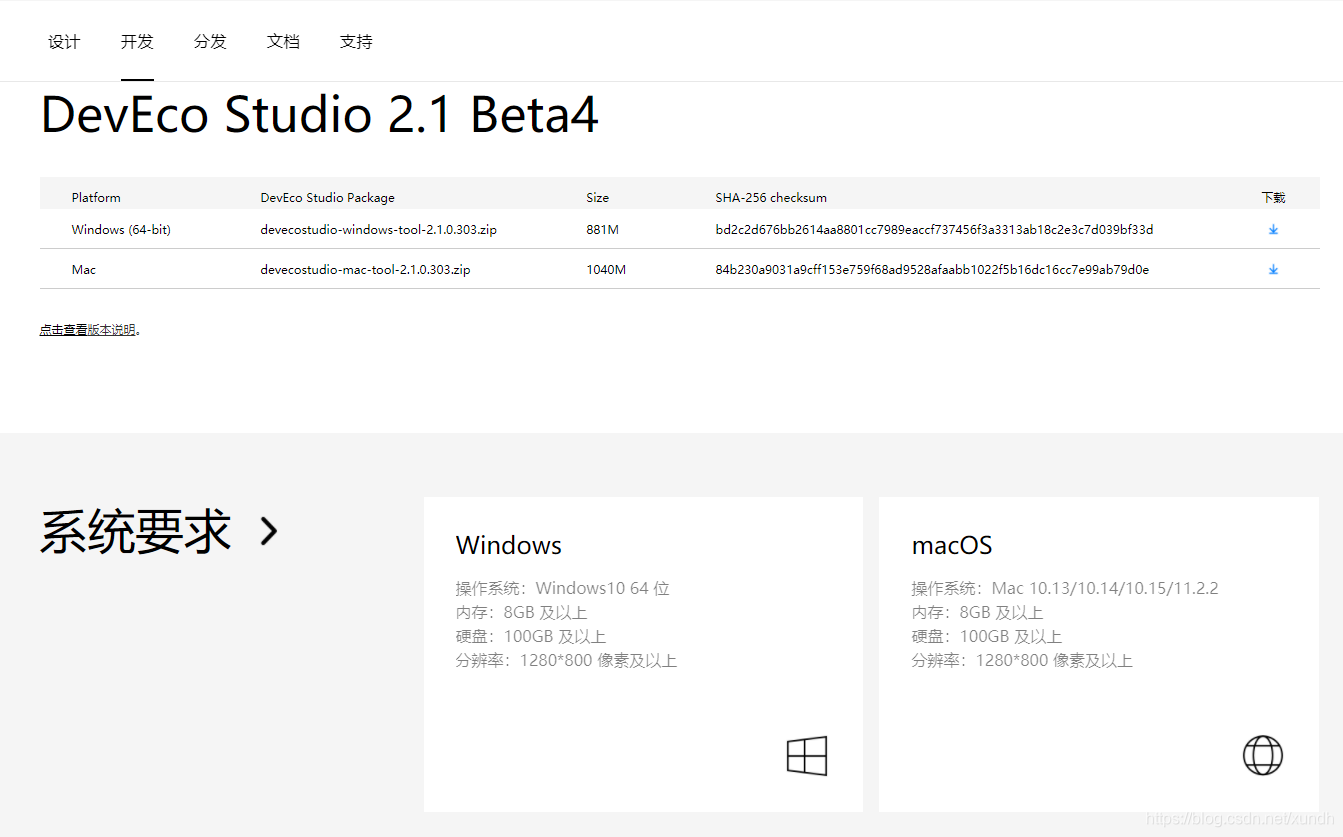
Task: Click the 881M size value
Action: point(603,230)
